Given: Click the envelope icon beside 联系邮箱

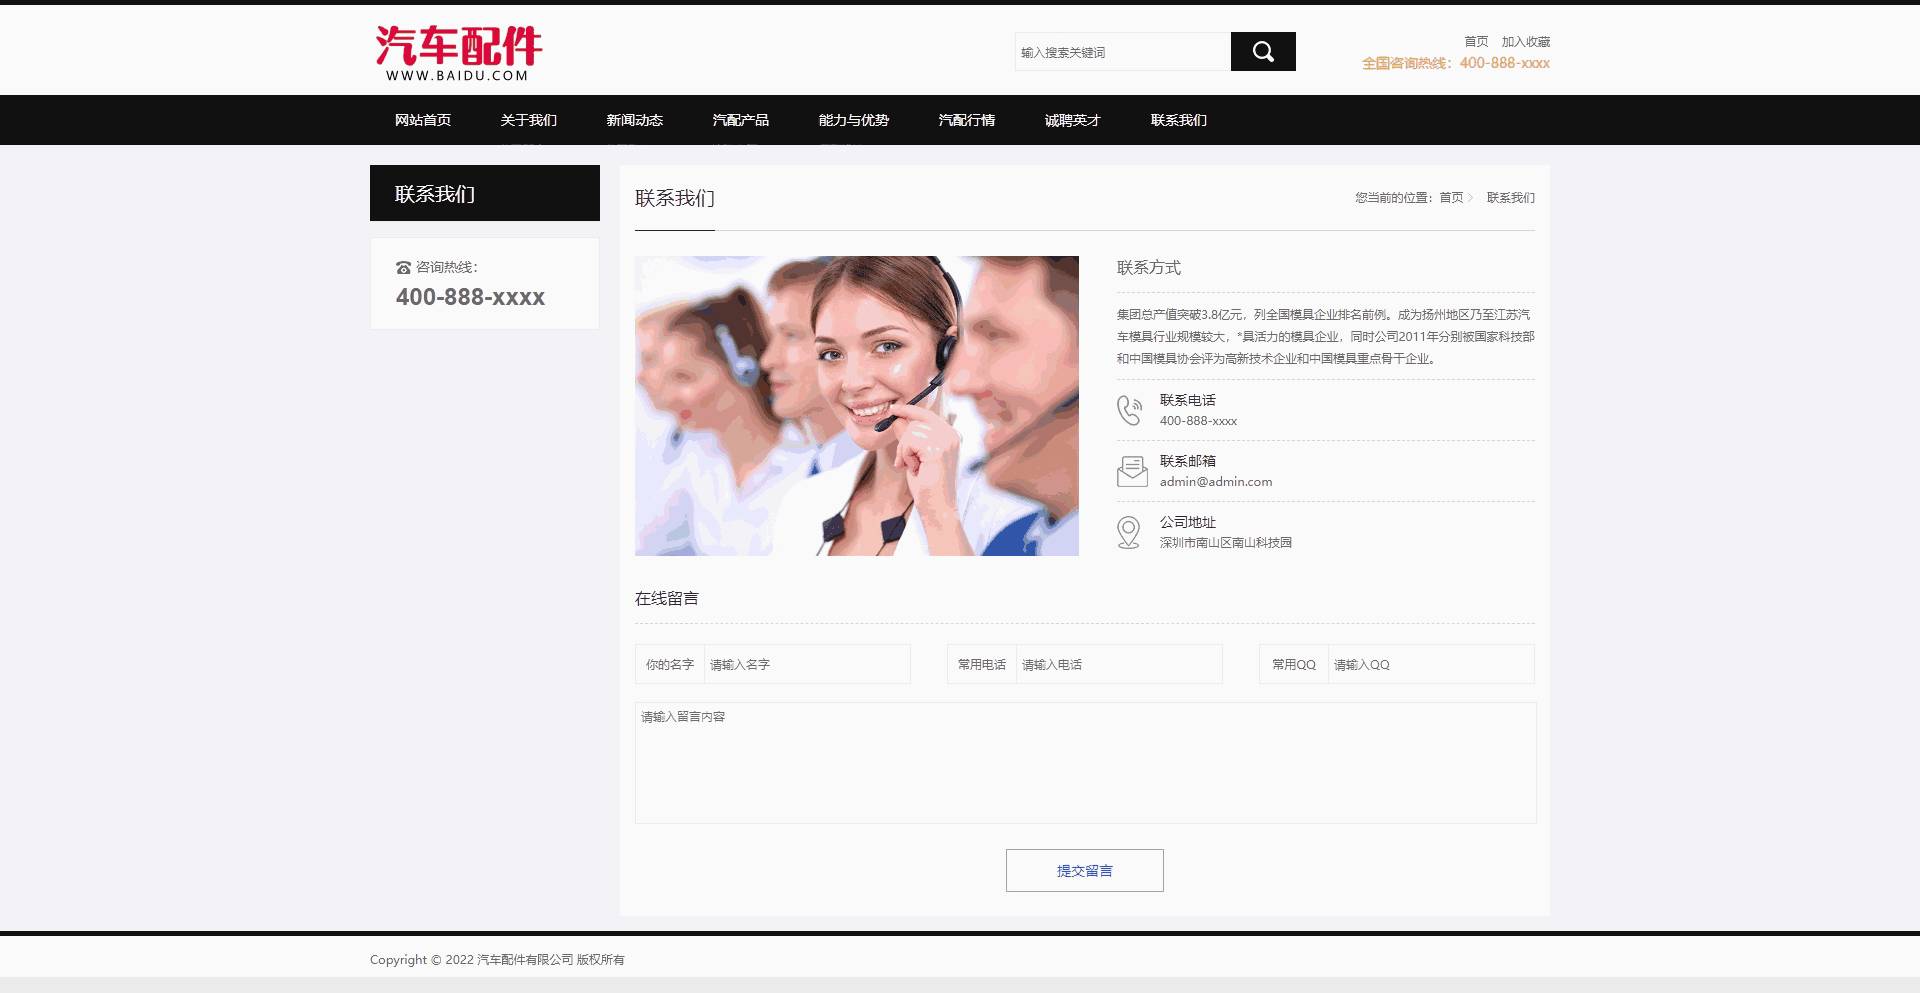Looking at the screenshot, I should point(1131,471).
